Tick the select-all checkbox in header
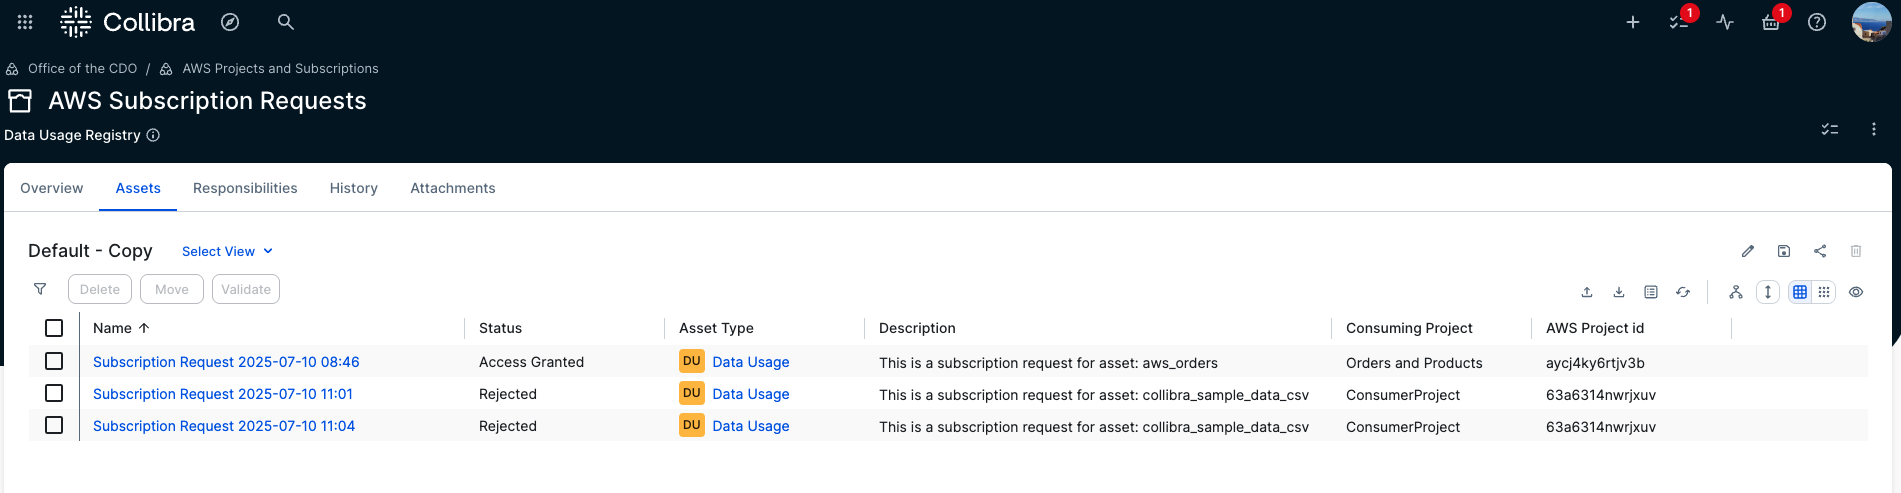The height and width of the screenshot is (493, 1901). tap(54, 328)
